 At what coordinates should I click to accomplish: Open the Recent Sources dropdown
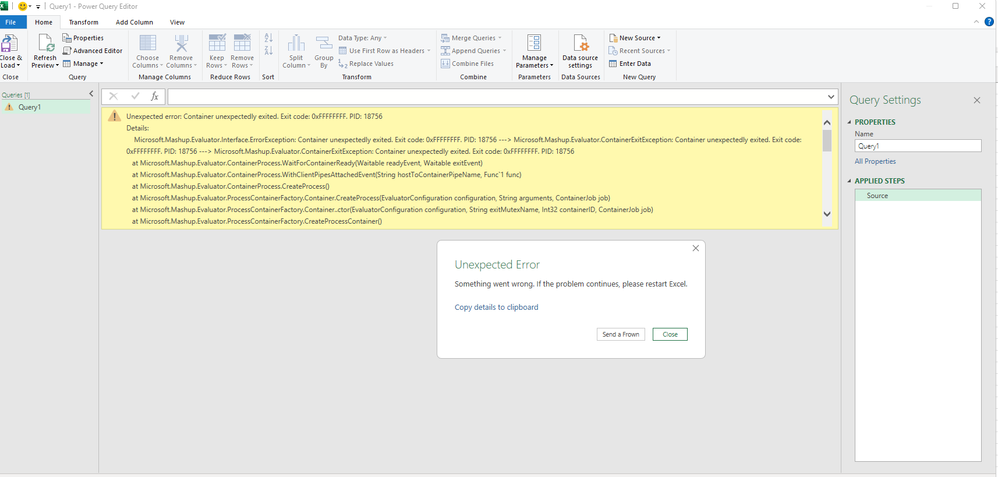coord(640,51)
